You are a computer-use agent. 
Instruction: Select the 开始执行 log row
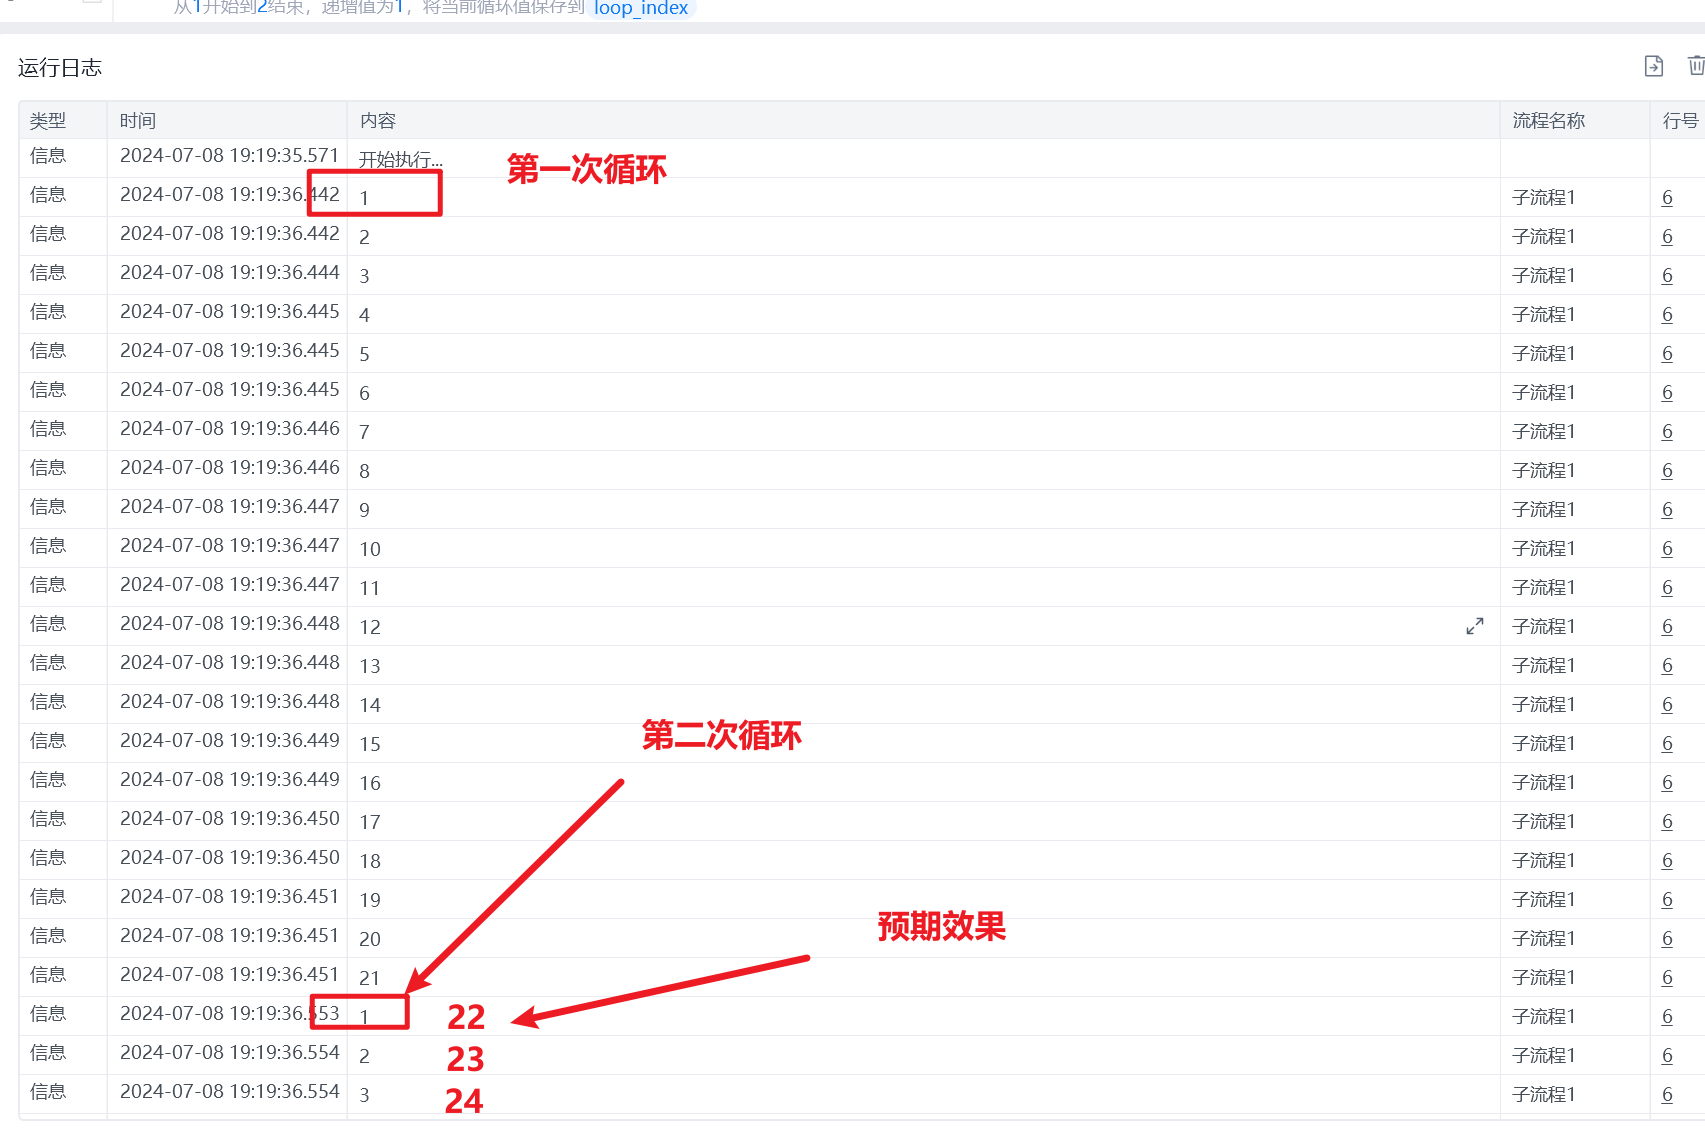point(861,158)
